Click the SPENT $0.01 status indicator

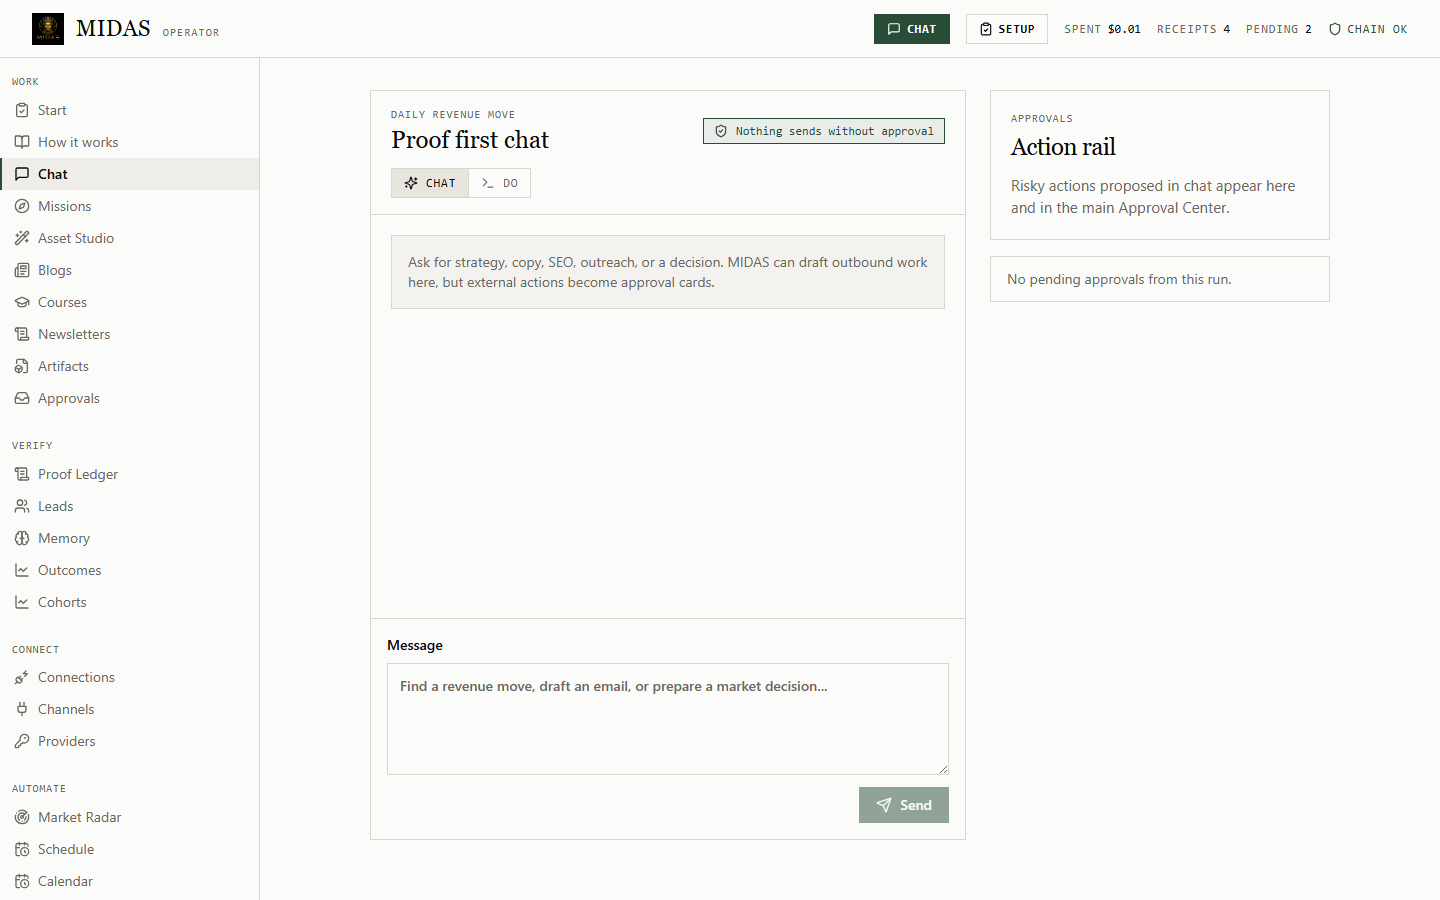(1102, 29)
